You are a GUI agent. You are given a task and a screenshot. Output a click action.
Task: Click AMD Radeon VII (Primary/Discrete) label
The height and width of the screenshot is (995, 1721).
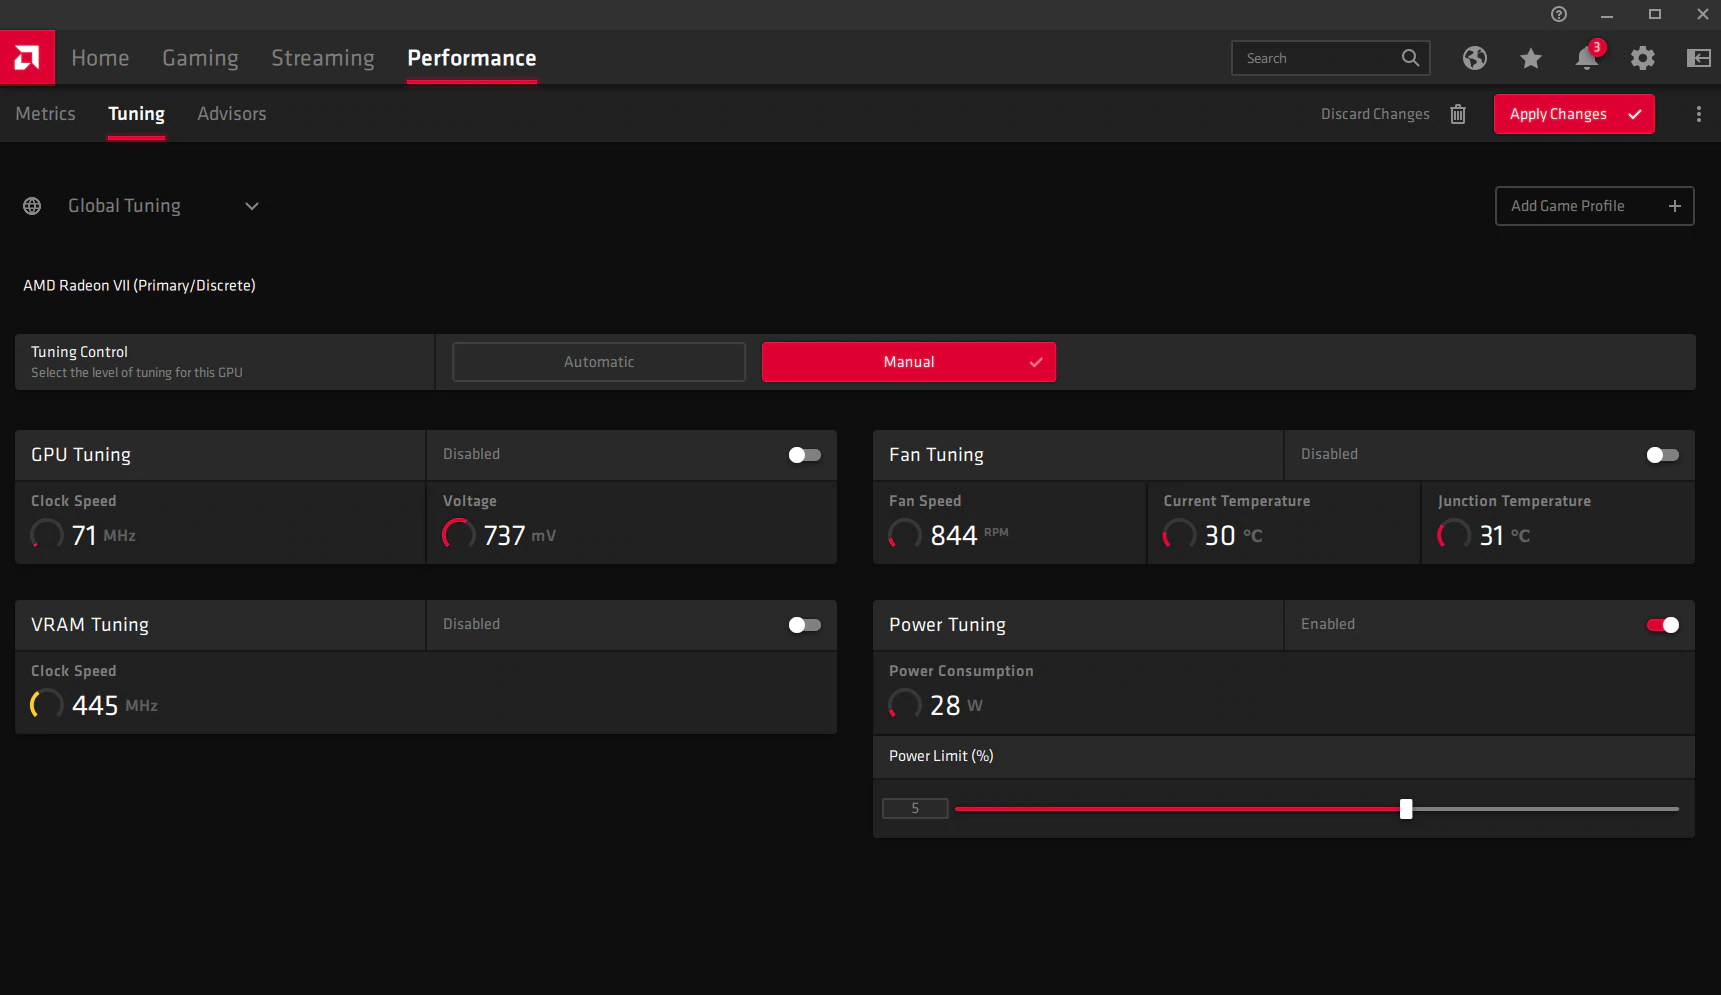point(139,286)
